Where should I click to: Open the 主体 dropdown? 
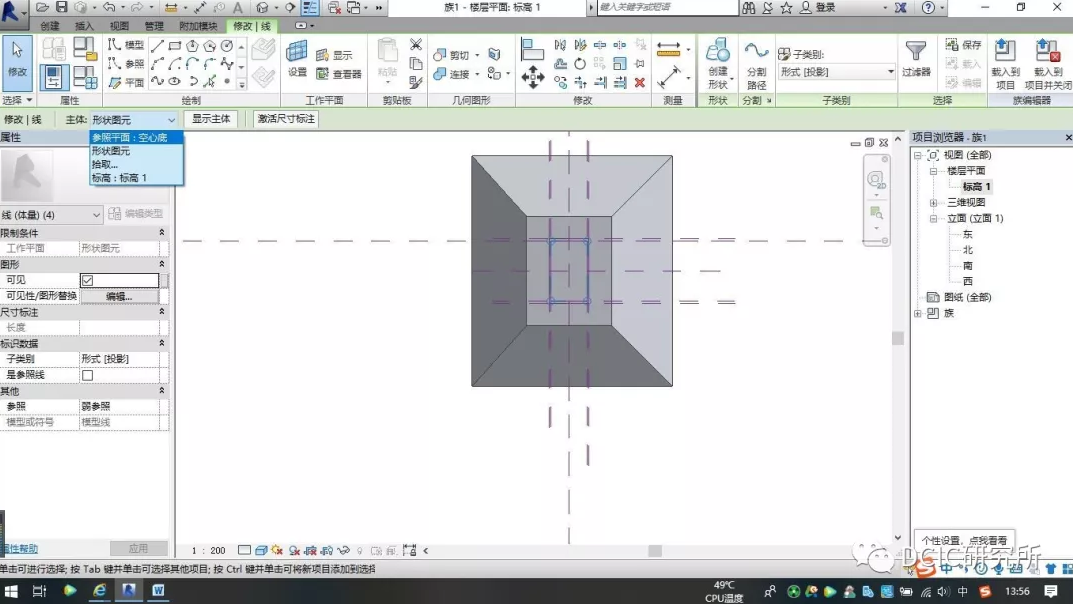tap(133, 120)
